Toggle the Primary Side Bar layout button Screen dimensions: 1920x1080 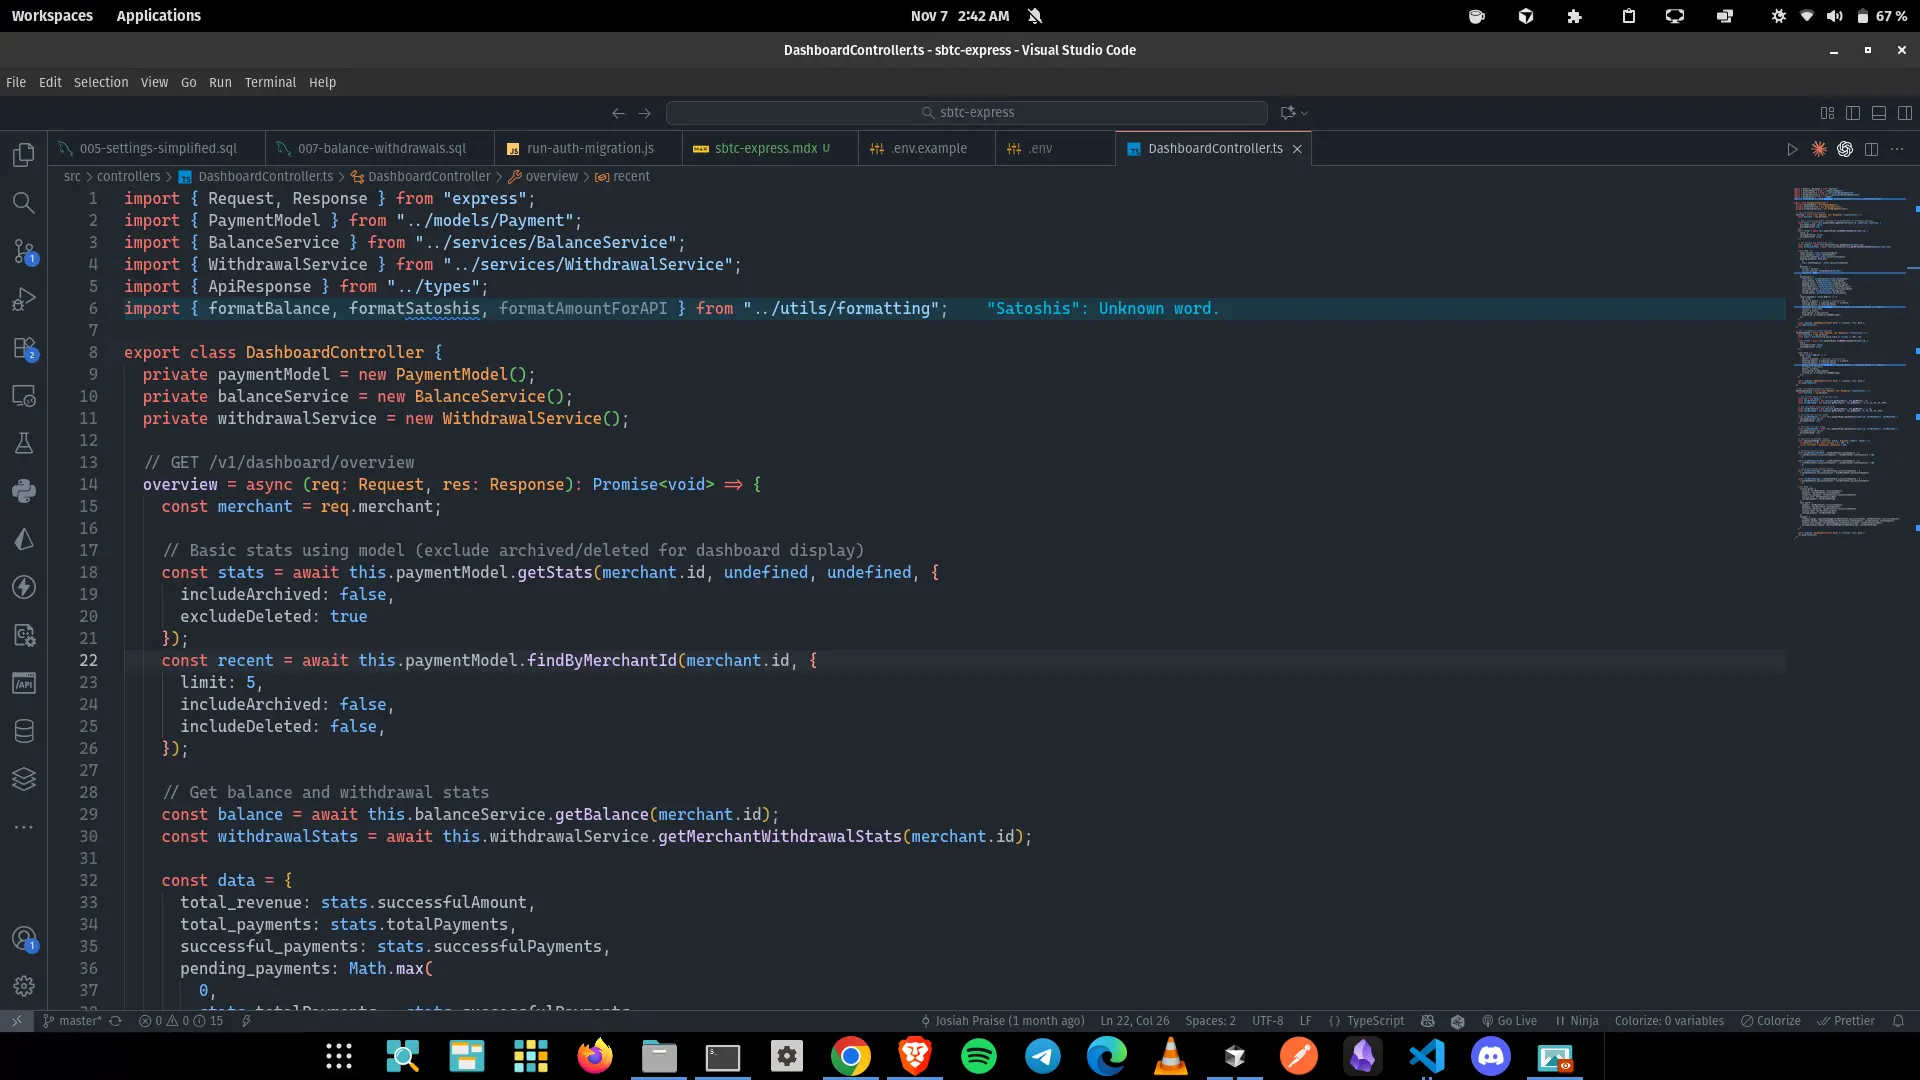tap(1853, 113)
